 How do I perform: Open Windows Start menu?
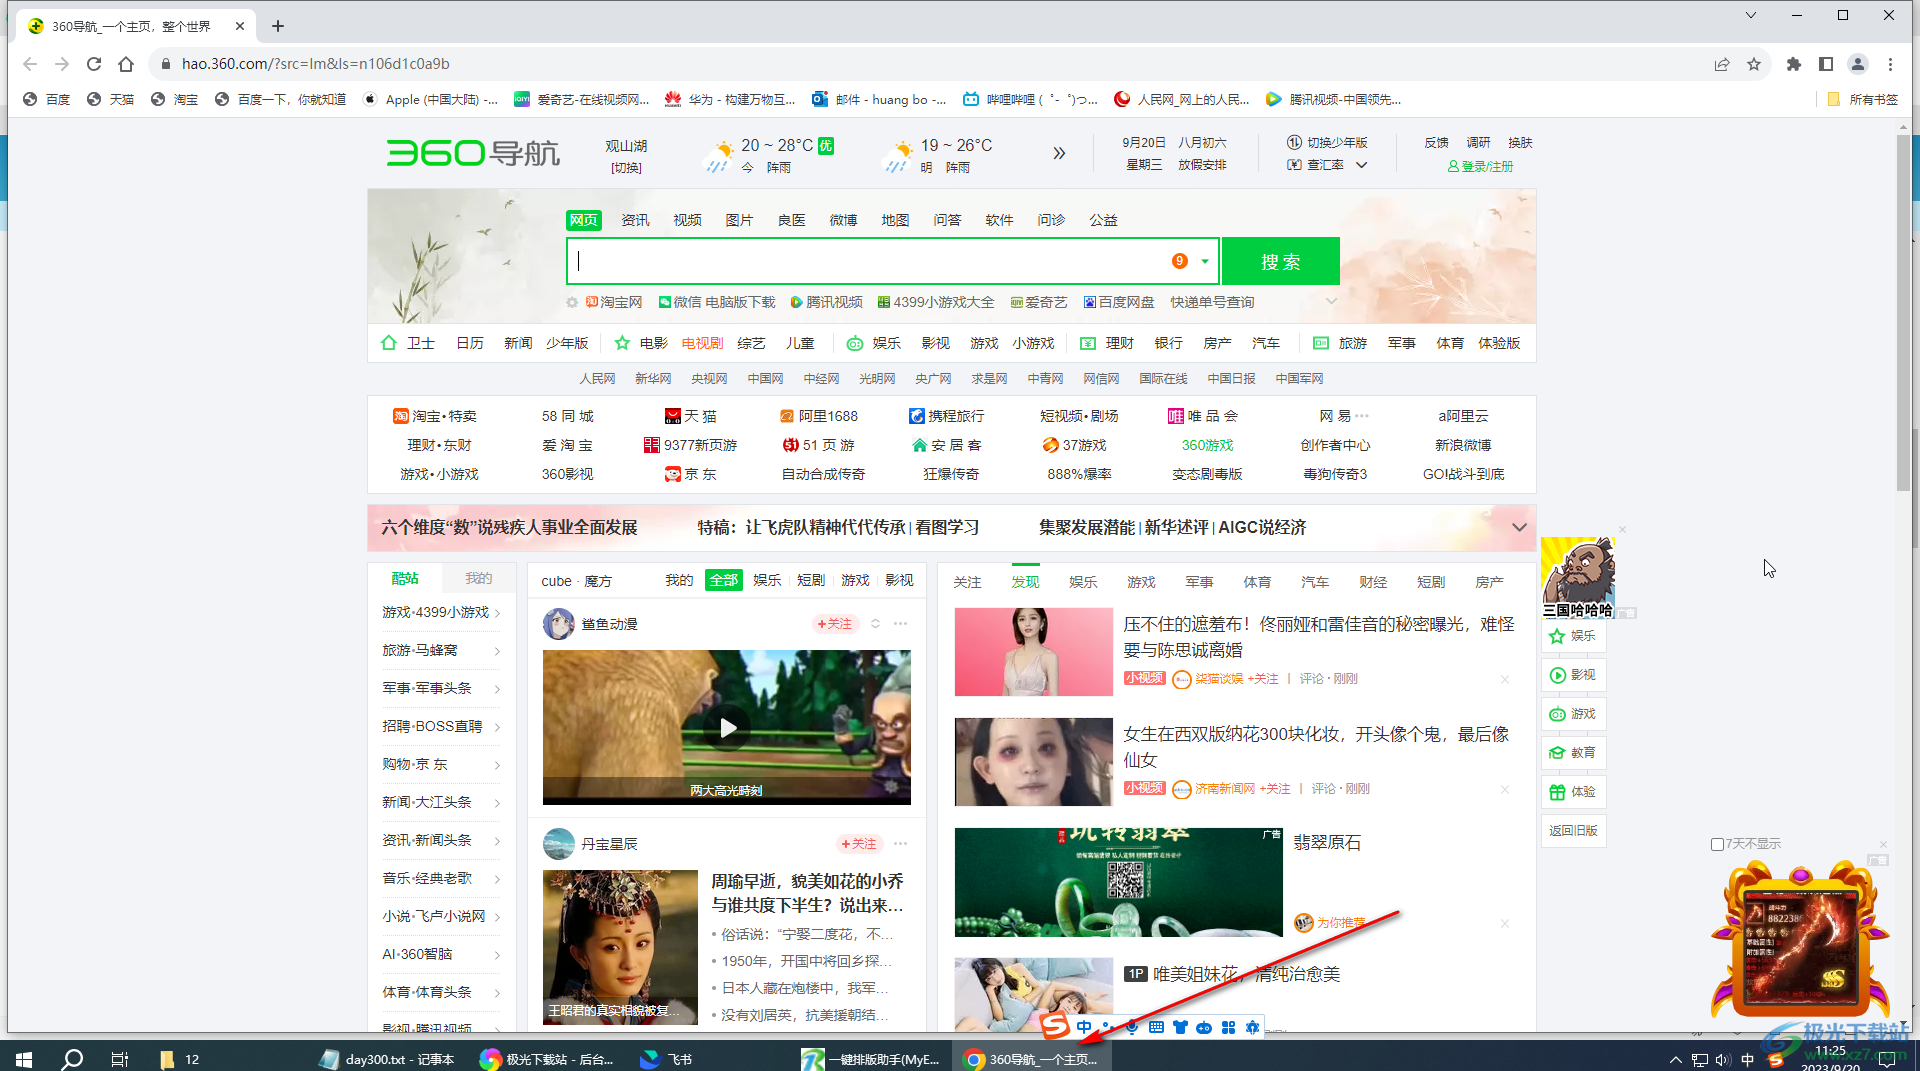tap(24, 1059)
